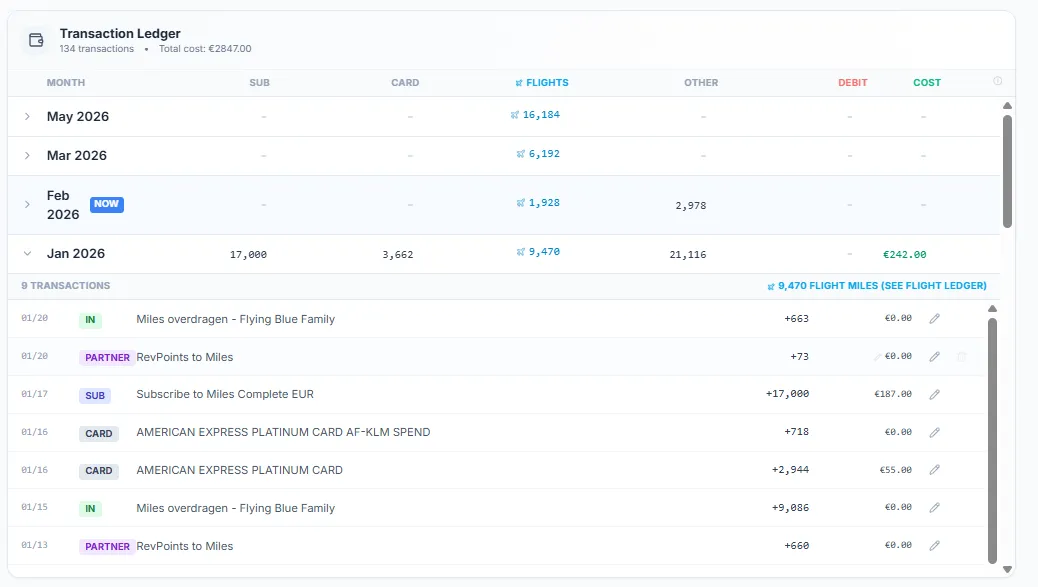Click the NOW badge on Feb 2026
This screenshot has width=1038, height=587.
point(106,203)
